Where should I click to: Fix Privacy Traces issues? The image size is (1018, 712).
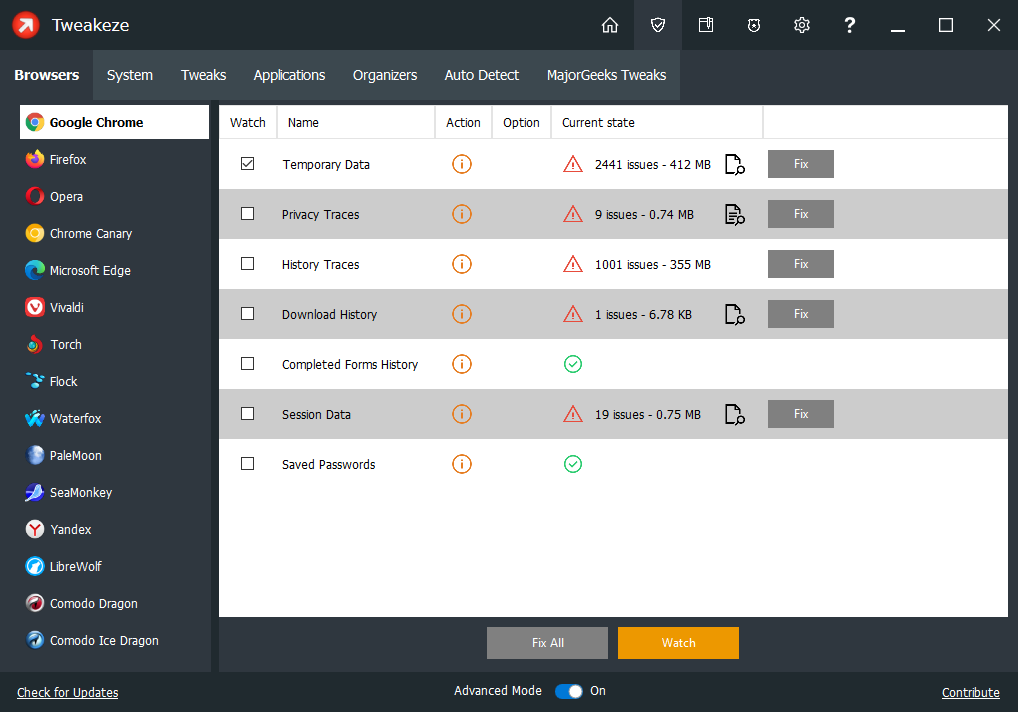[801, 214]
